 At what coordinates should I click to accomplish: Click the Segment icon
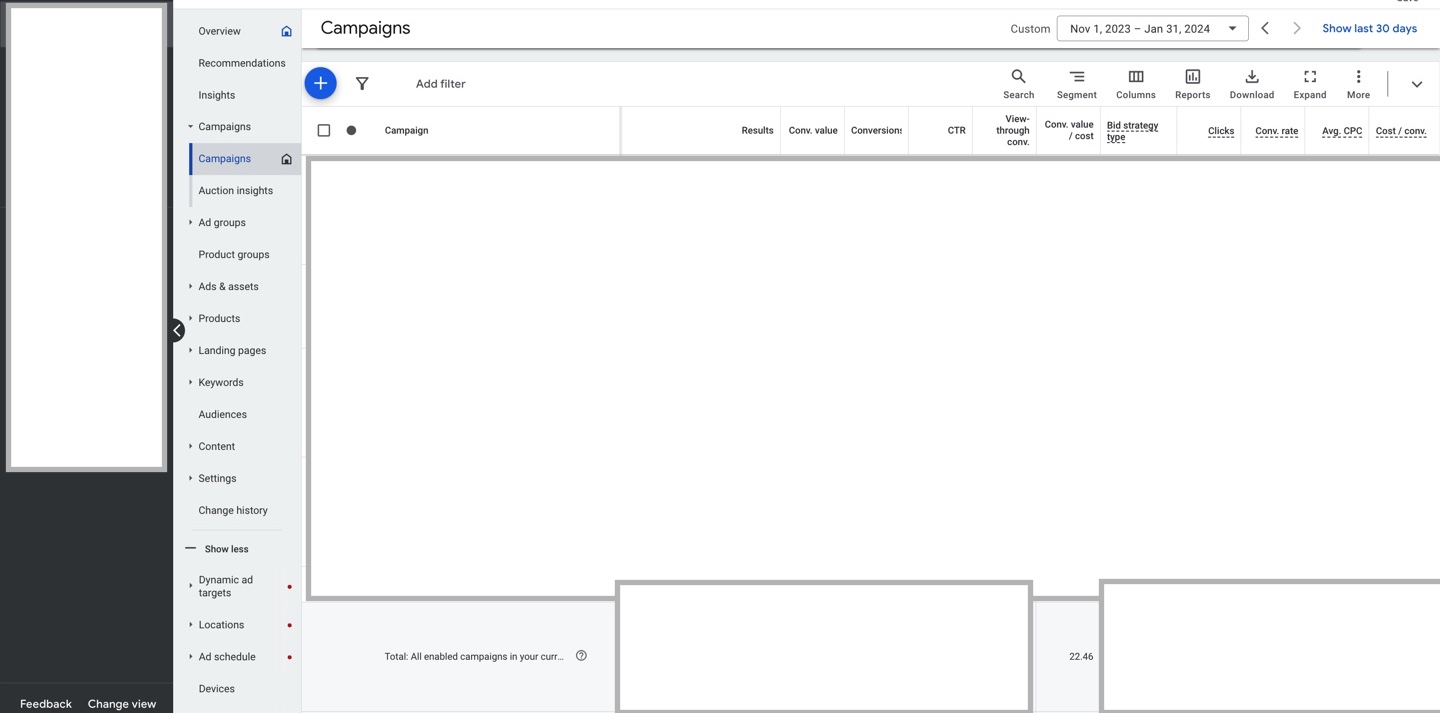click(x=1076, y=83)
